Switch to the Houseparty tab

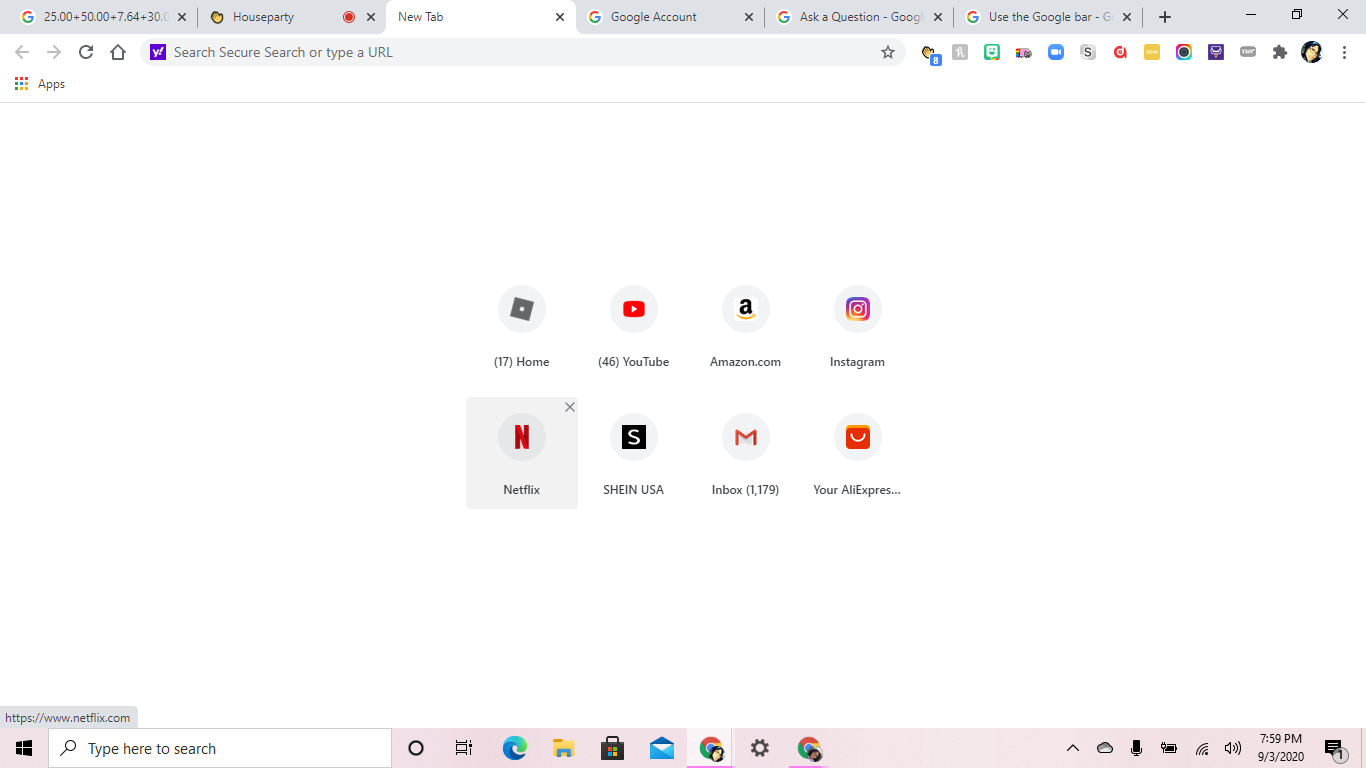291,17
